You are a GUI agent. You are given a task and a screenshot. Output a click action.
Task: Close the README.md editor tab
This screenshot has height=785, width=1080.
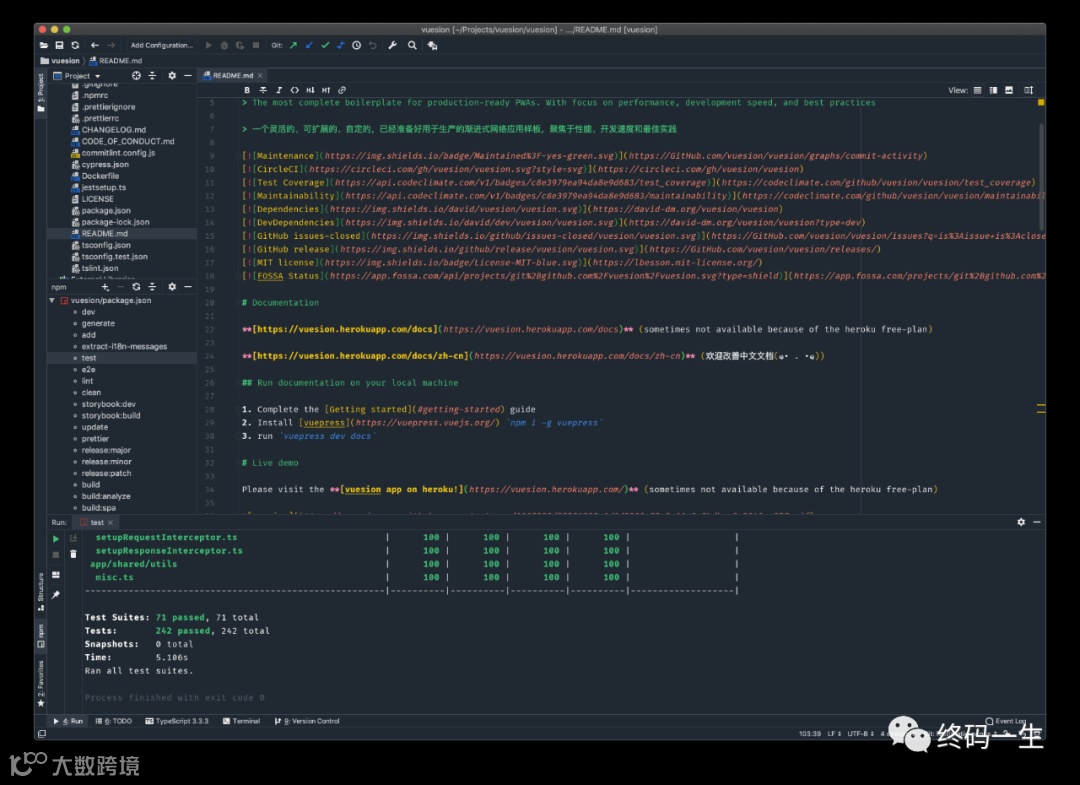click(x=260, y=76)
